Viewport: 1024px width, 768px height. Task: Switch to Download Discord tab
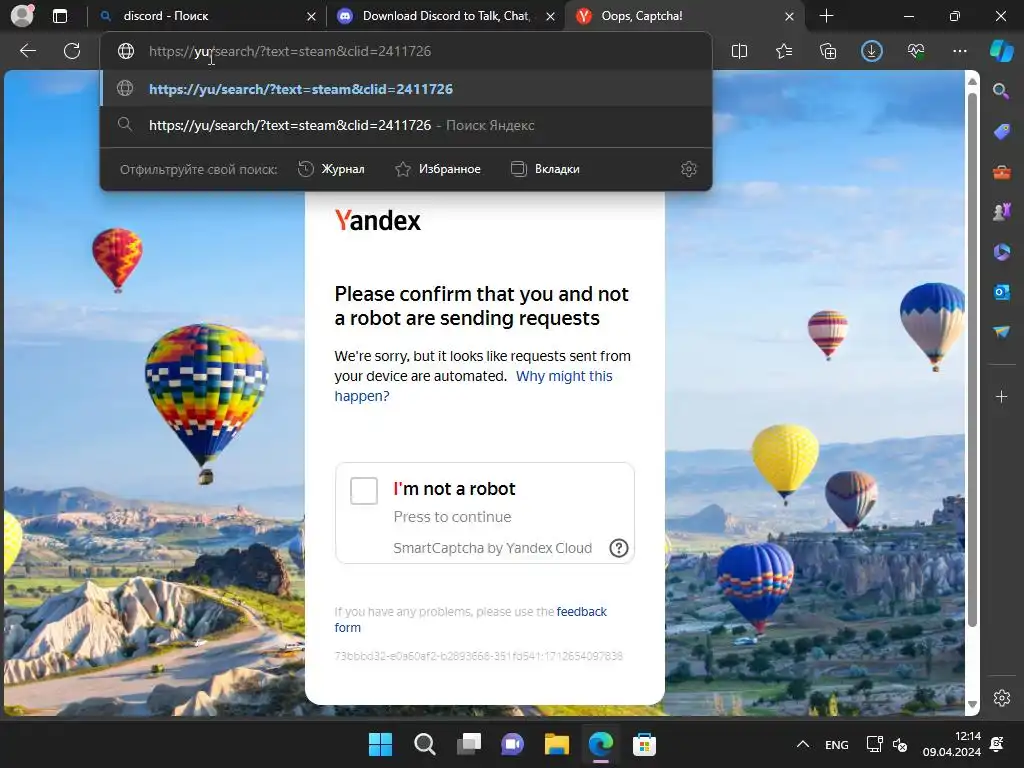tap(447, 16)
